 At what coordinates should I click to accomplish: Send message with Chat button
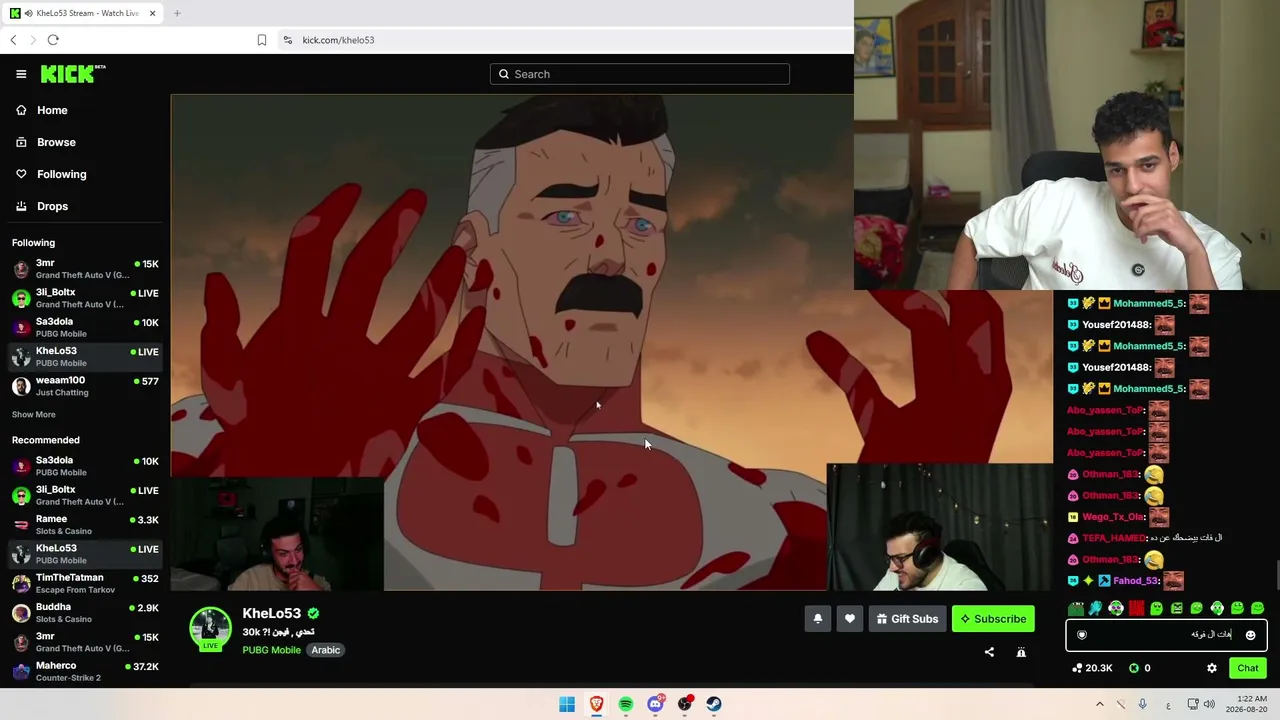point(1248,668)
